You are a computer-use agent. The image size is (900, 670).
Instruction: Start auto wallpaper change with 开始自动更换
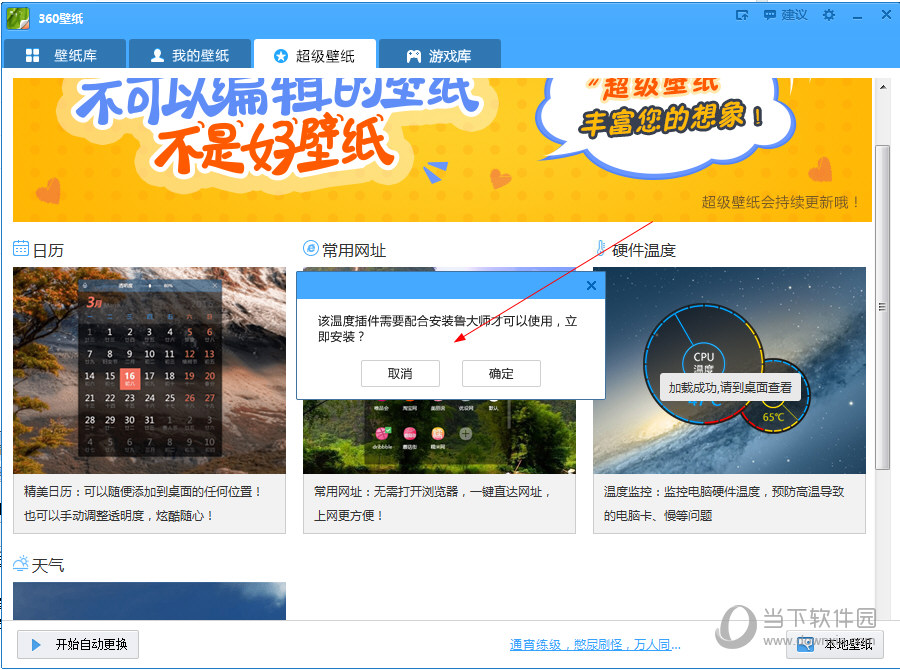point(77,645)
